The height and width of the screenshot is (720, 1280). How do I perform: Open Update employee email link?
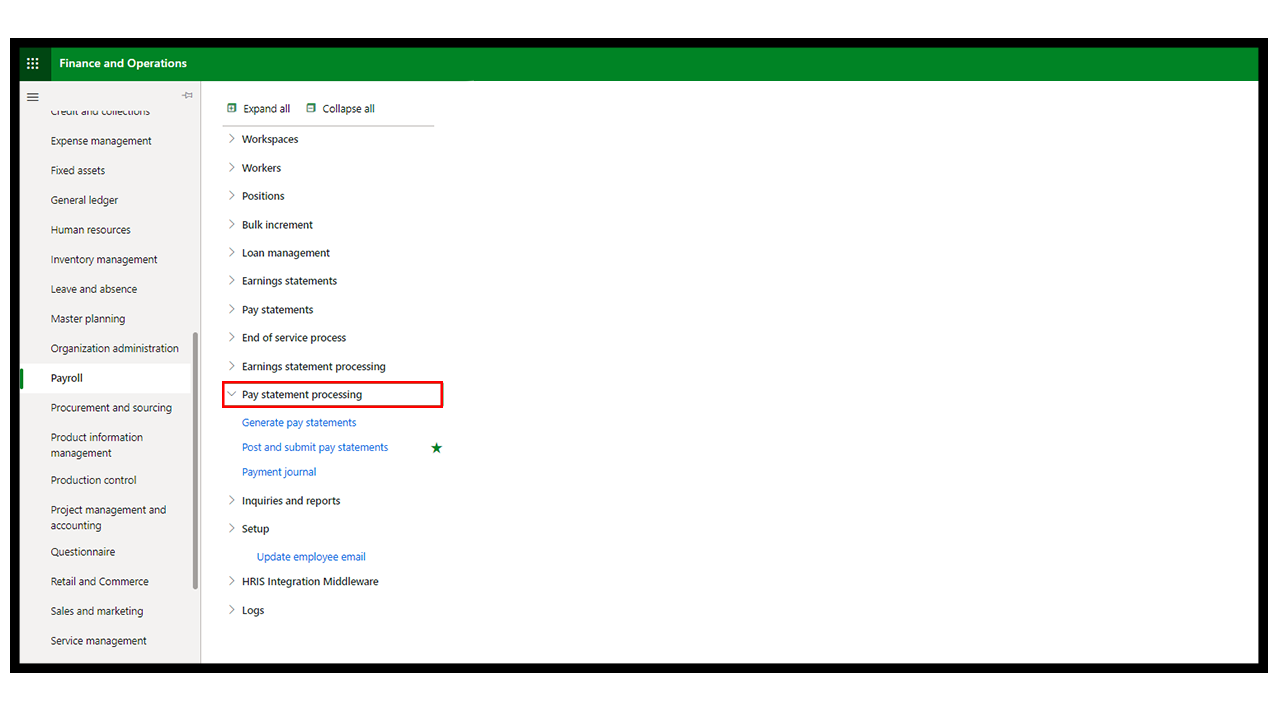311,557
